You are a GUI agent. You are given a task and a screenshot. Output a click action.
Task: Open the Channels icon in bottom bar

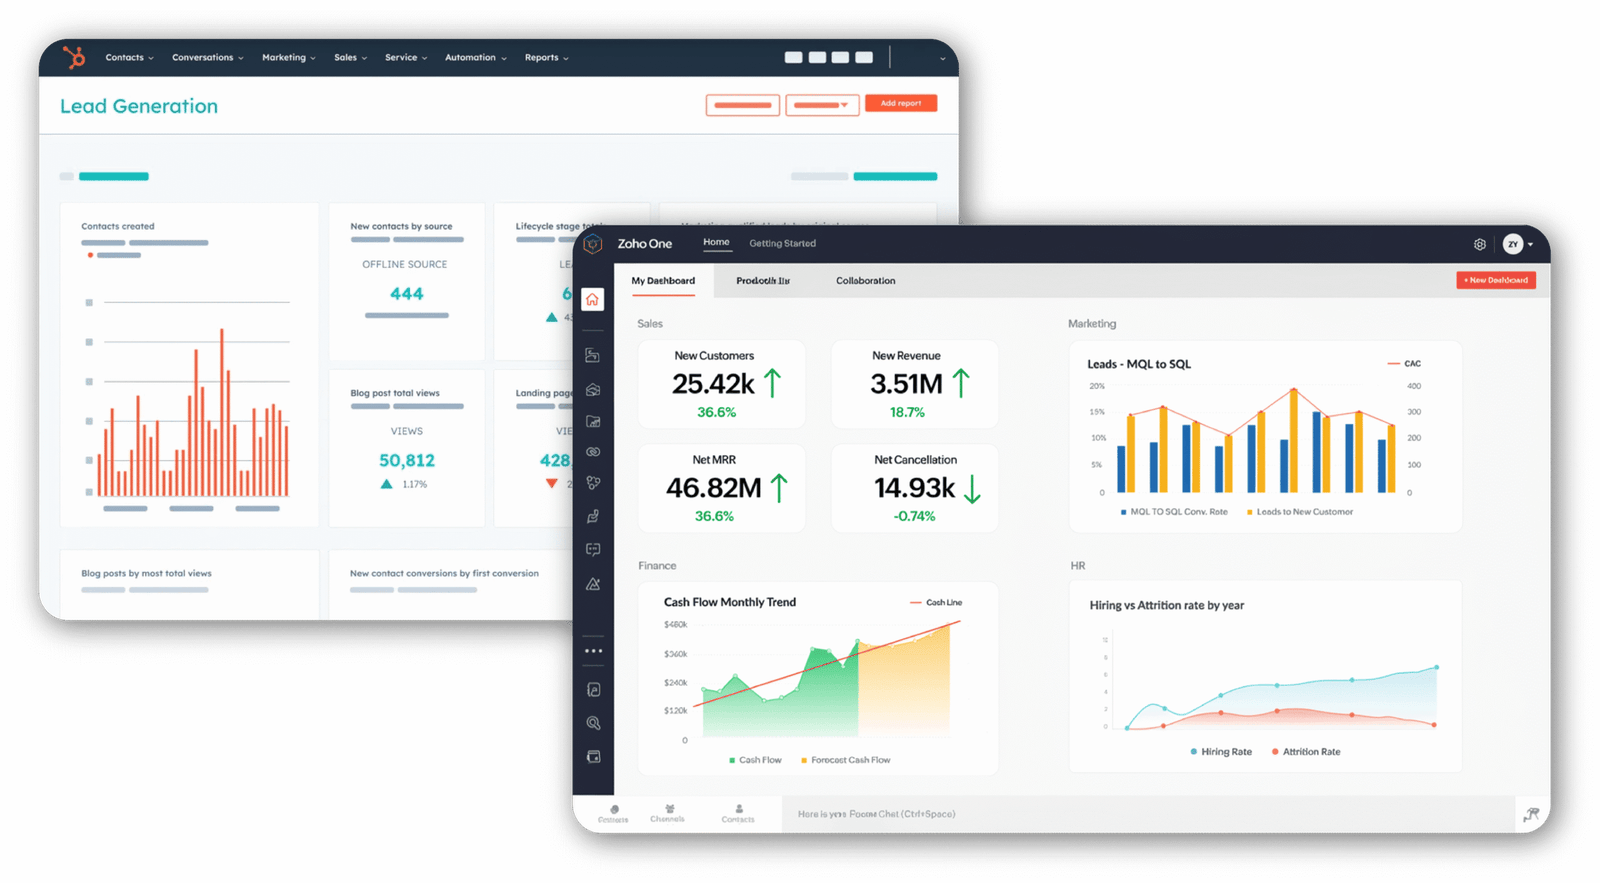668,812
